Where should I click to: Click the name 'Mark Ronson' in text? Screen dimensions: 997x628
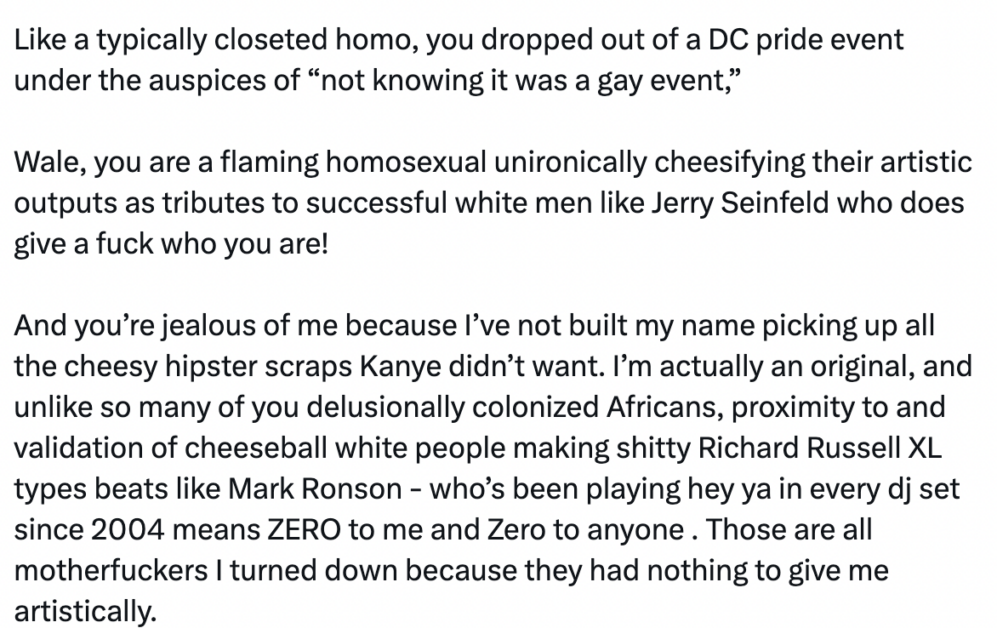[x=315, y=489]
